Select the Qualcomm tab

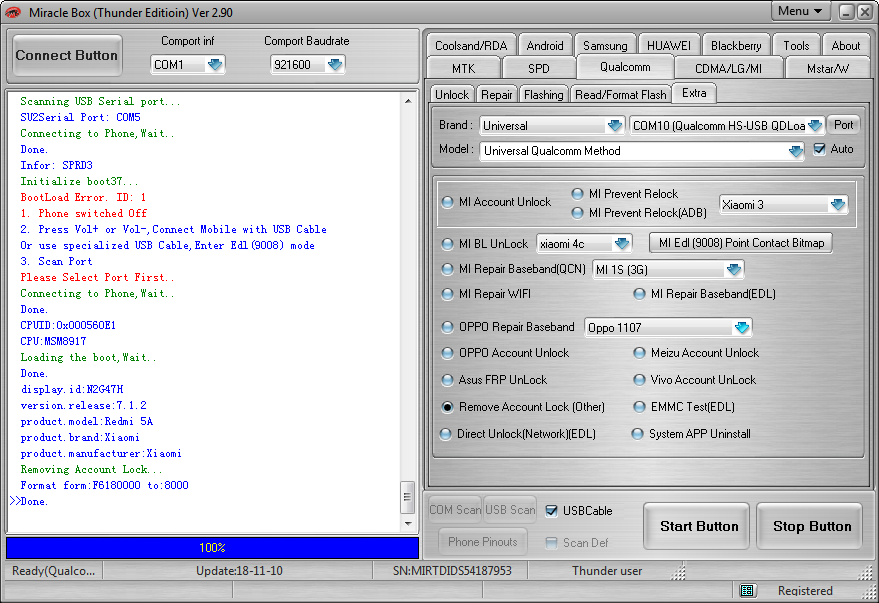tap(625, 67)
